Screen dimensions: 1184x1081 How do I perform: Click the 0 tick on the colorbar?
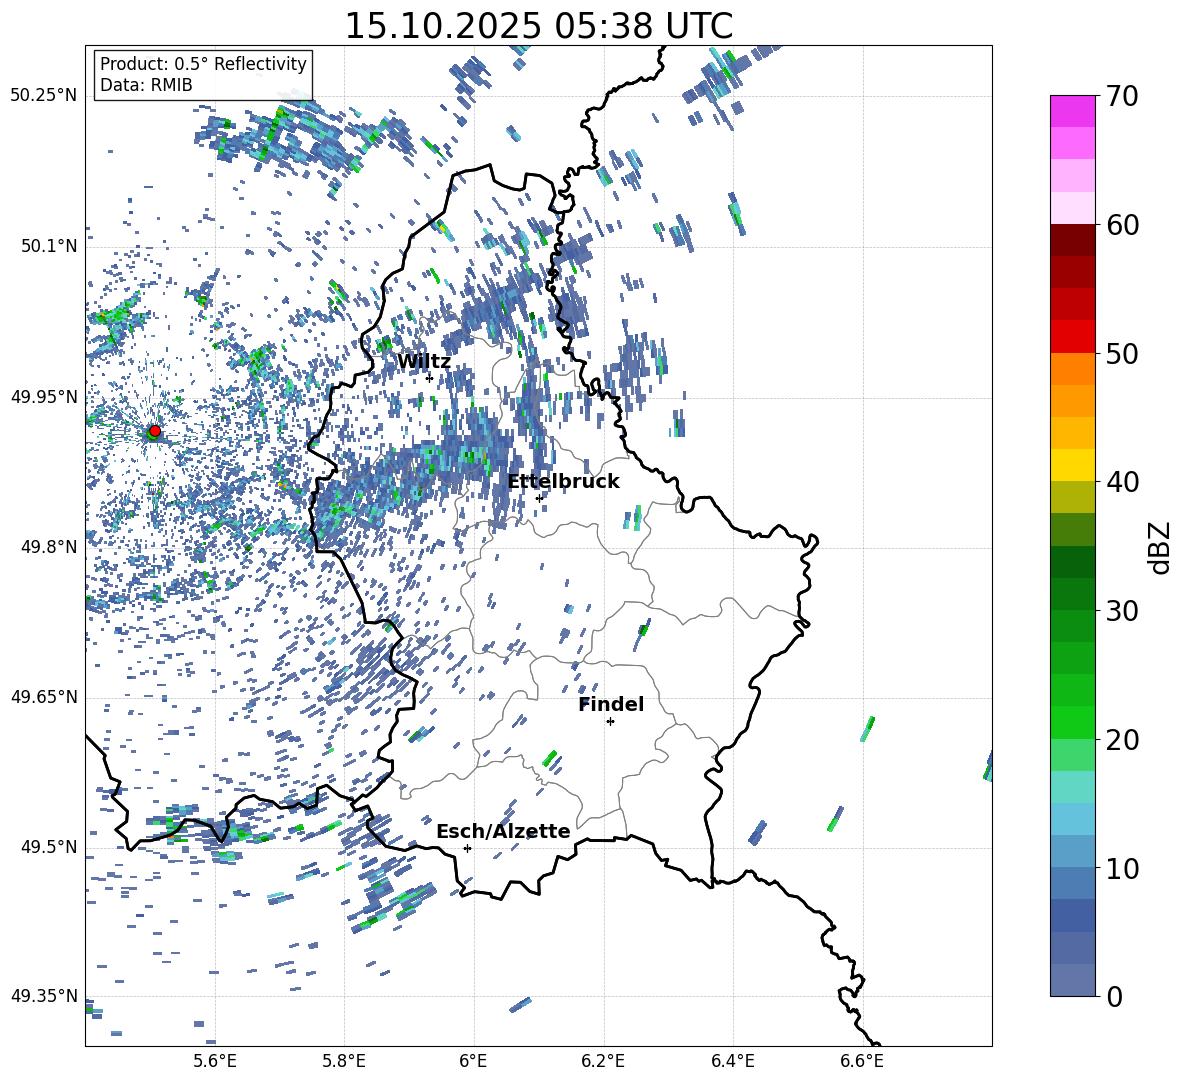pyautogui.click(x=1114, y=996)
